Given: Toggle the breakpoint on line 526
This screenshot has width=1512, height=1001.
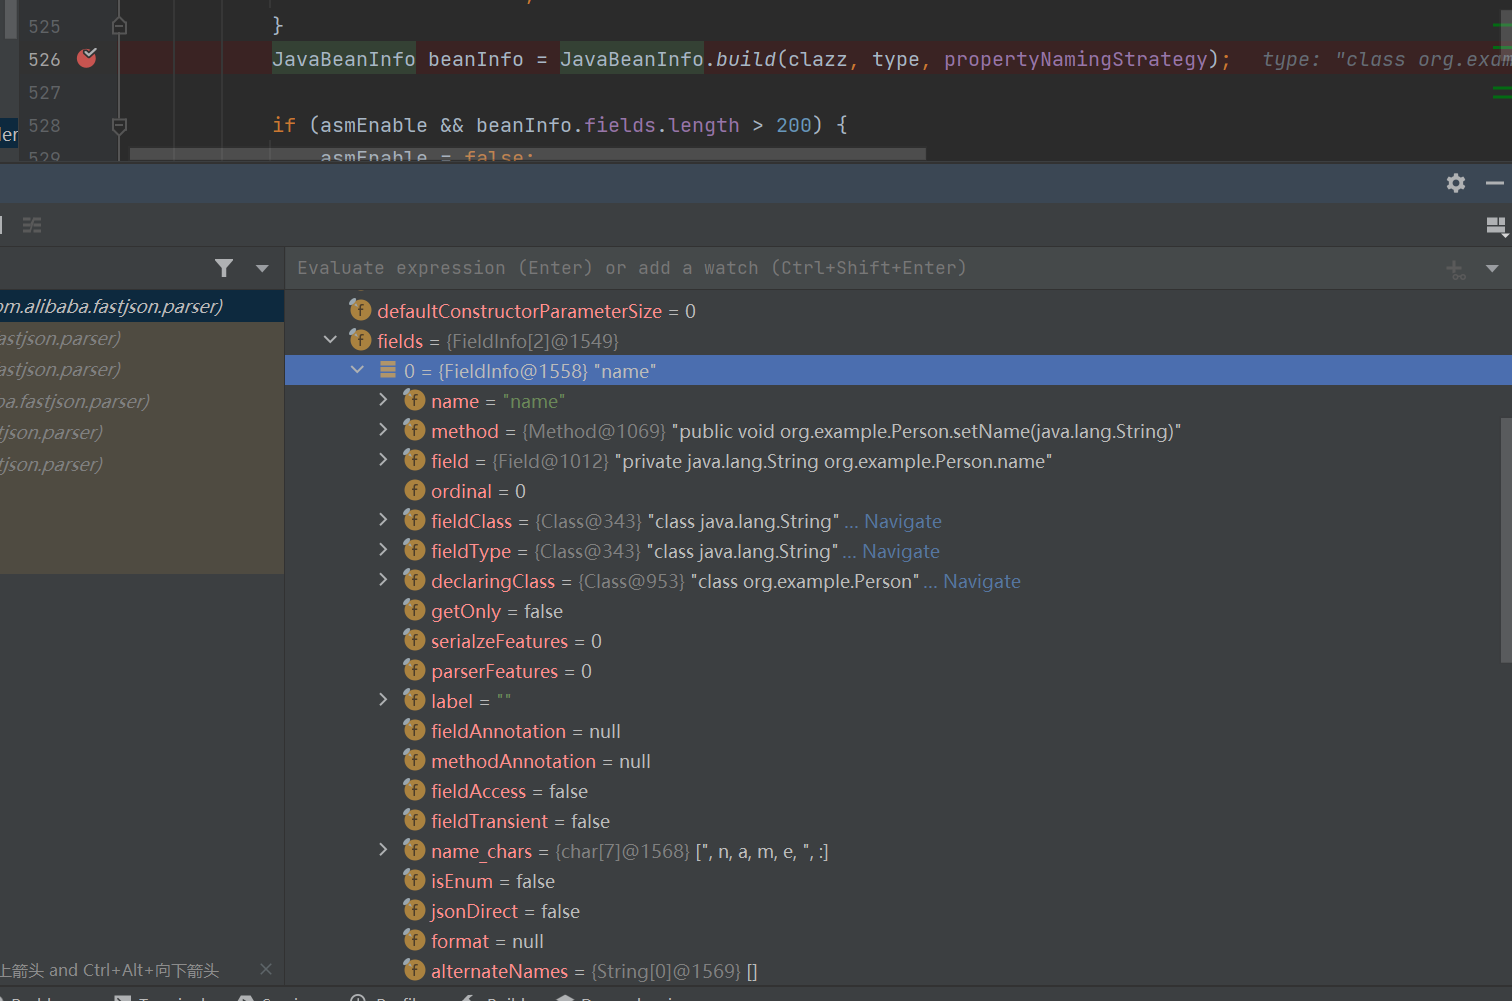Looking at the screenshot, I should tap(87, 59).
